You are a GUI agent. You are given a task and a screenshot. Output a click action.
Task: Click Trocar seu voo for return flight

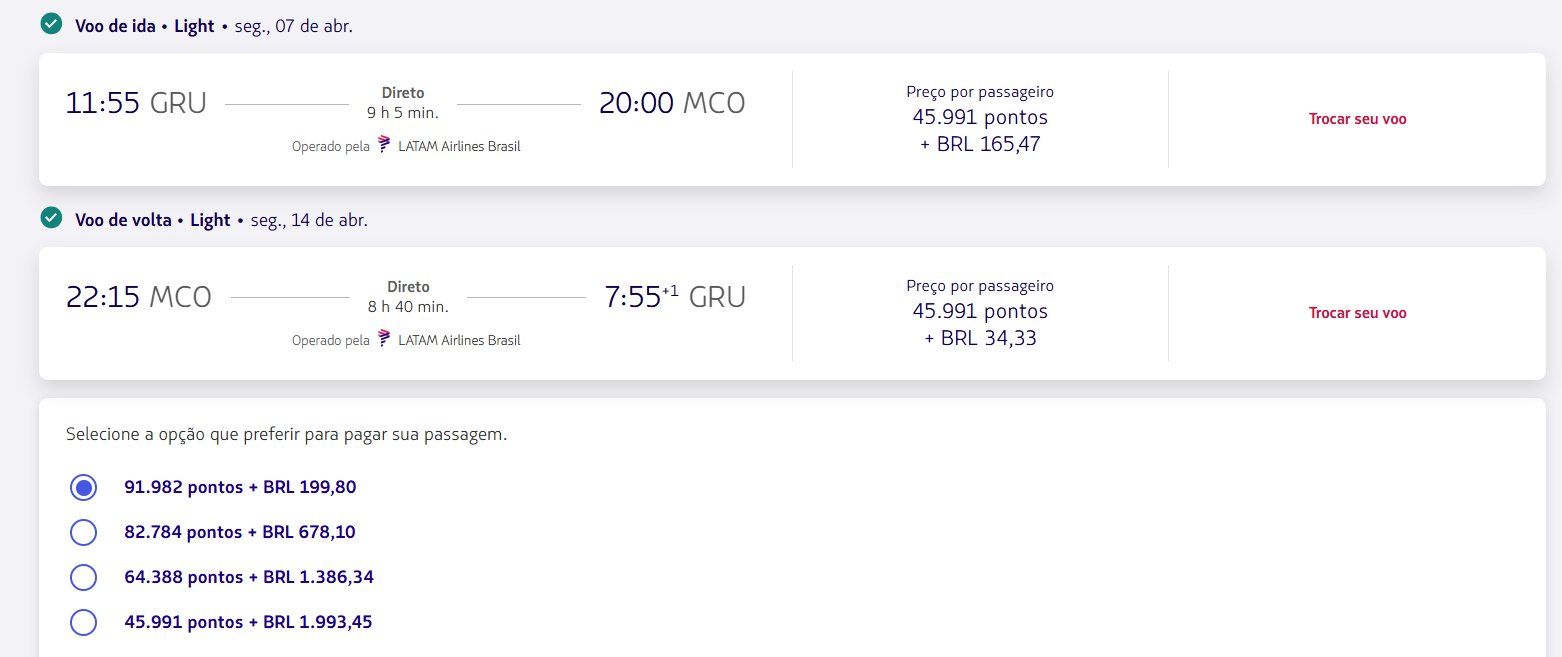1357,313
